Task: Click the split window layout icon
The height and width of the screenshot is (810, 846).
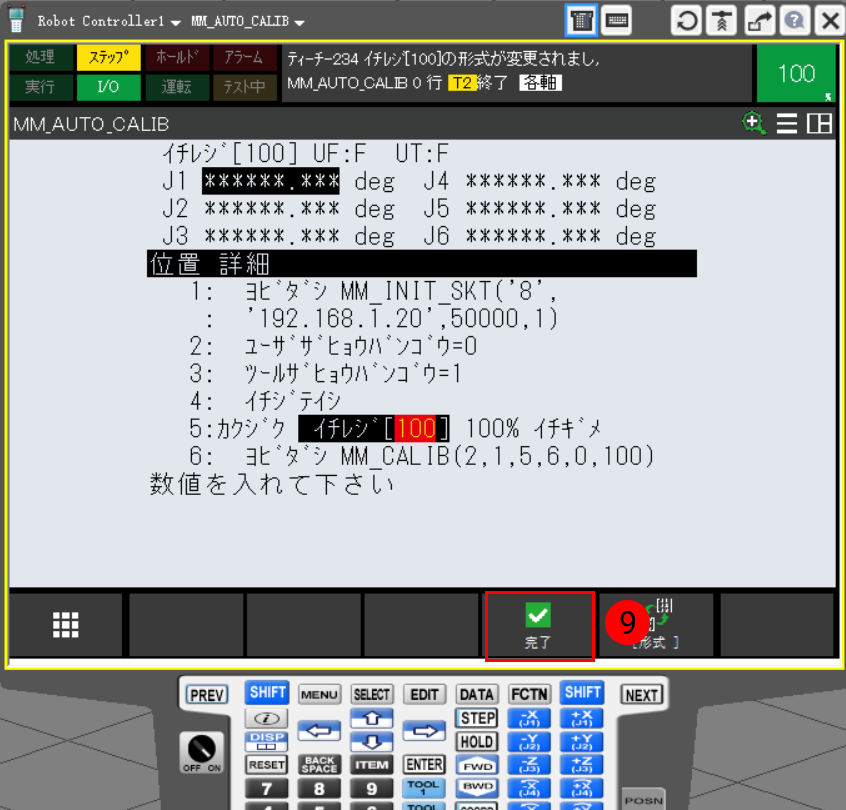Action: click(819, 124)
